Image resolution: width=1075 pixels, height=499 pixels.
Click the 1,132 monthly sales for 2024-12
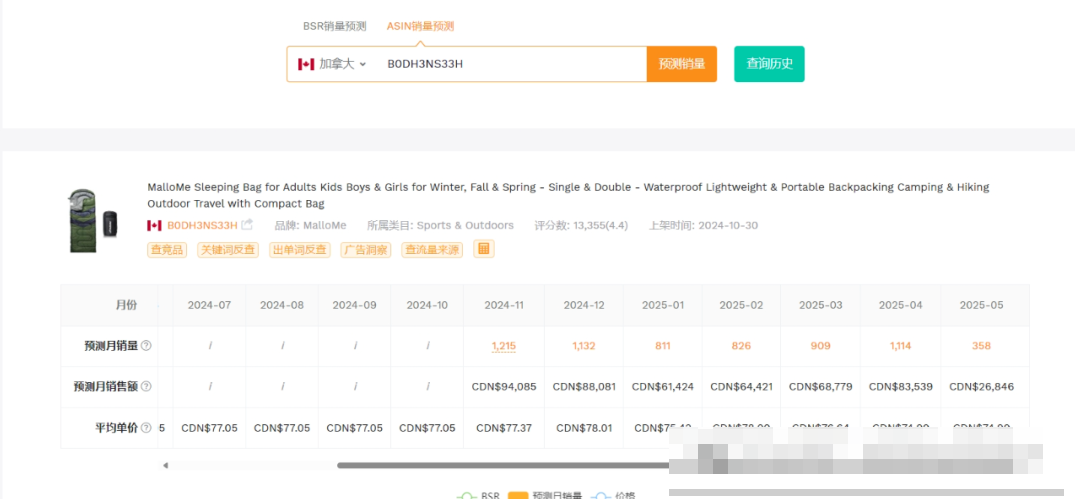click(584, 346)
